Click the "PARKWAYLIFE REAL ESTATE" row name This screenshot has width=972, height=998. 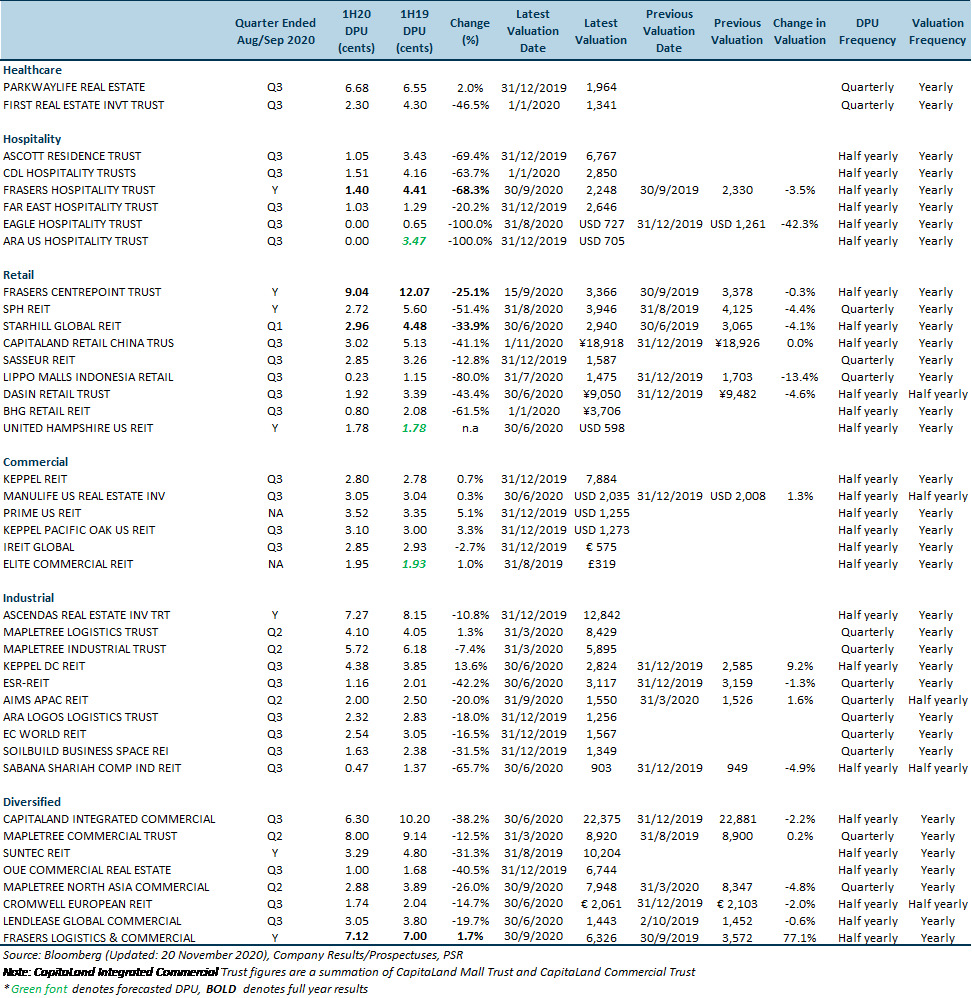click(x=74, y=87)
